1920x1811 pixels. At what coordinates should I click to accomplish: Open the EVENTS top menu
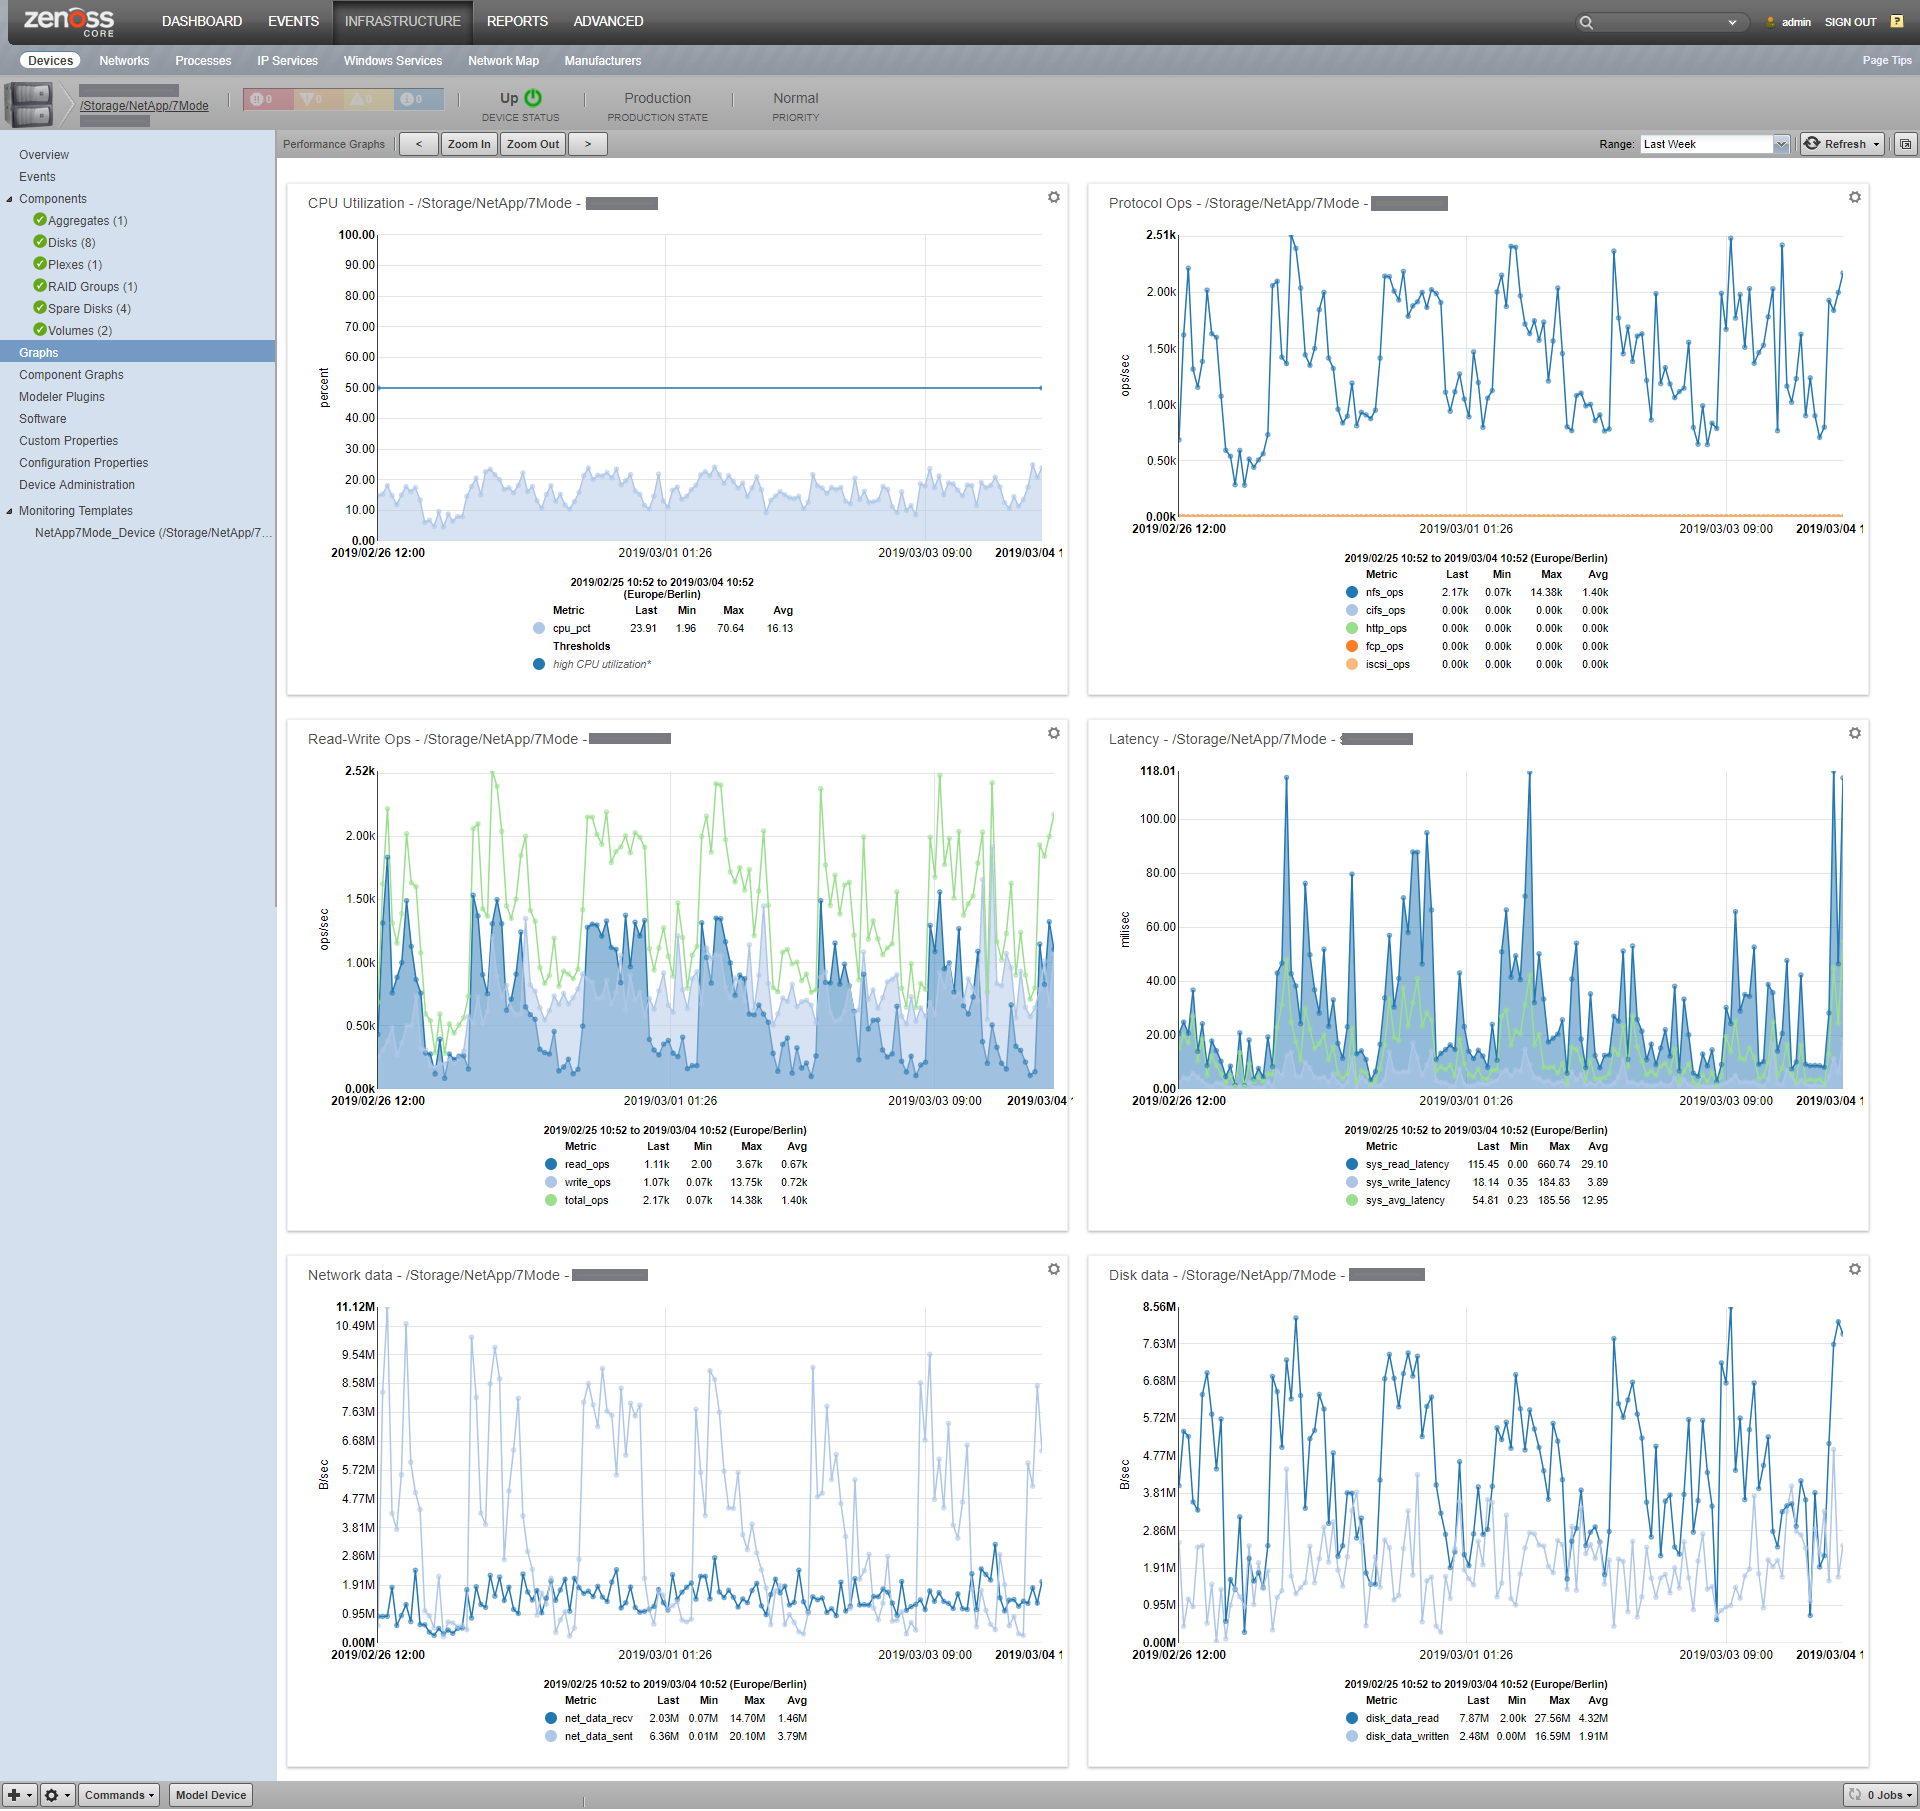pos(293,21)
